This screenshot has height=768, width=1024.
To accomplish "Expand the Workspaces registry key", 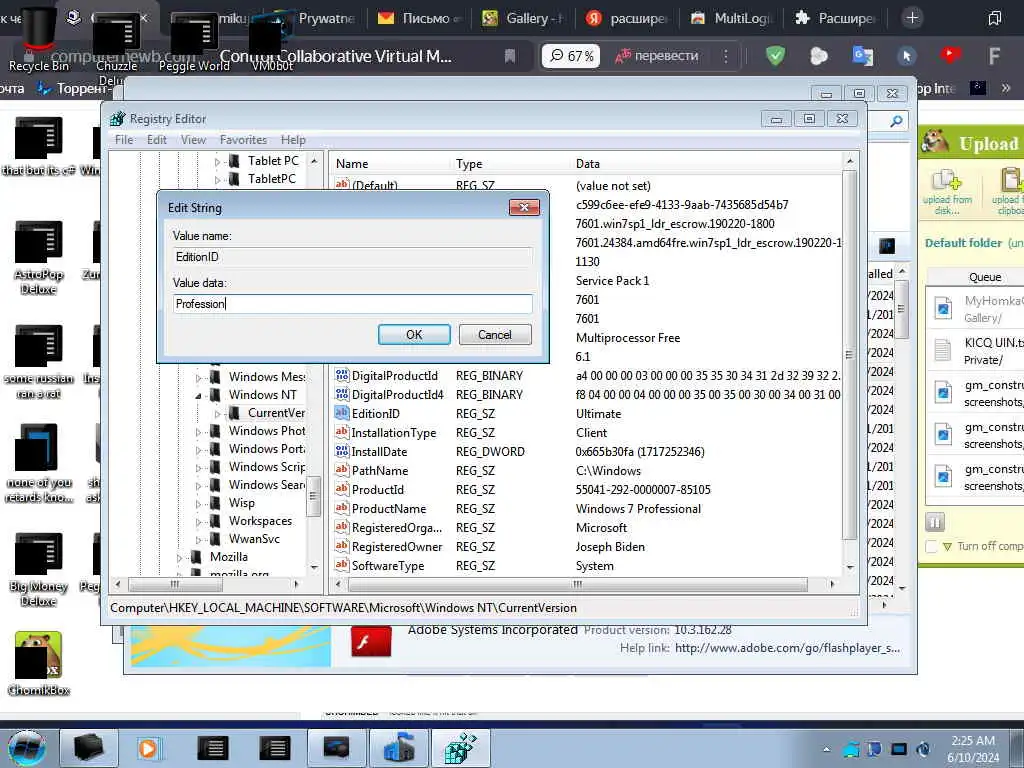I will pyautogui.click(x=198, y=521).
